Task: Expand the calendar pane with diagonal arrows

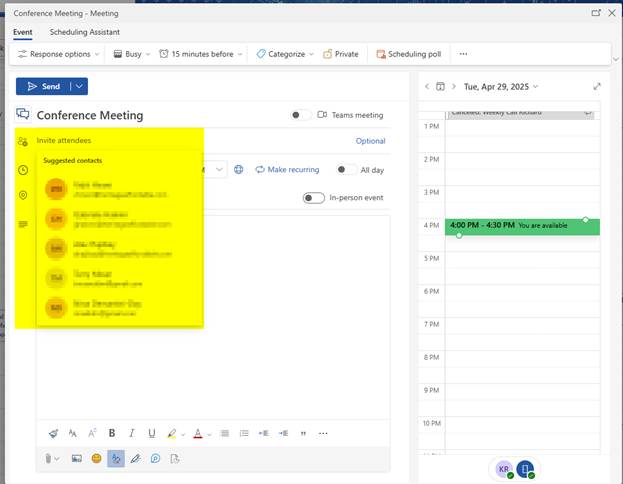Action: click(597, 86)
